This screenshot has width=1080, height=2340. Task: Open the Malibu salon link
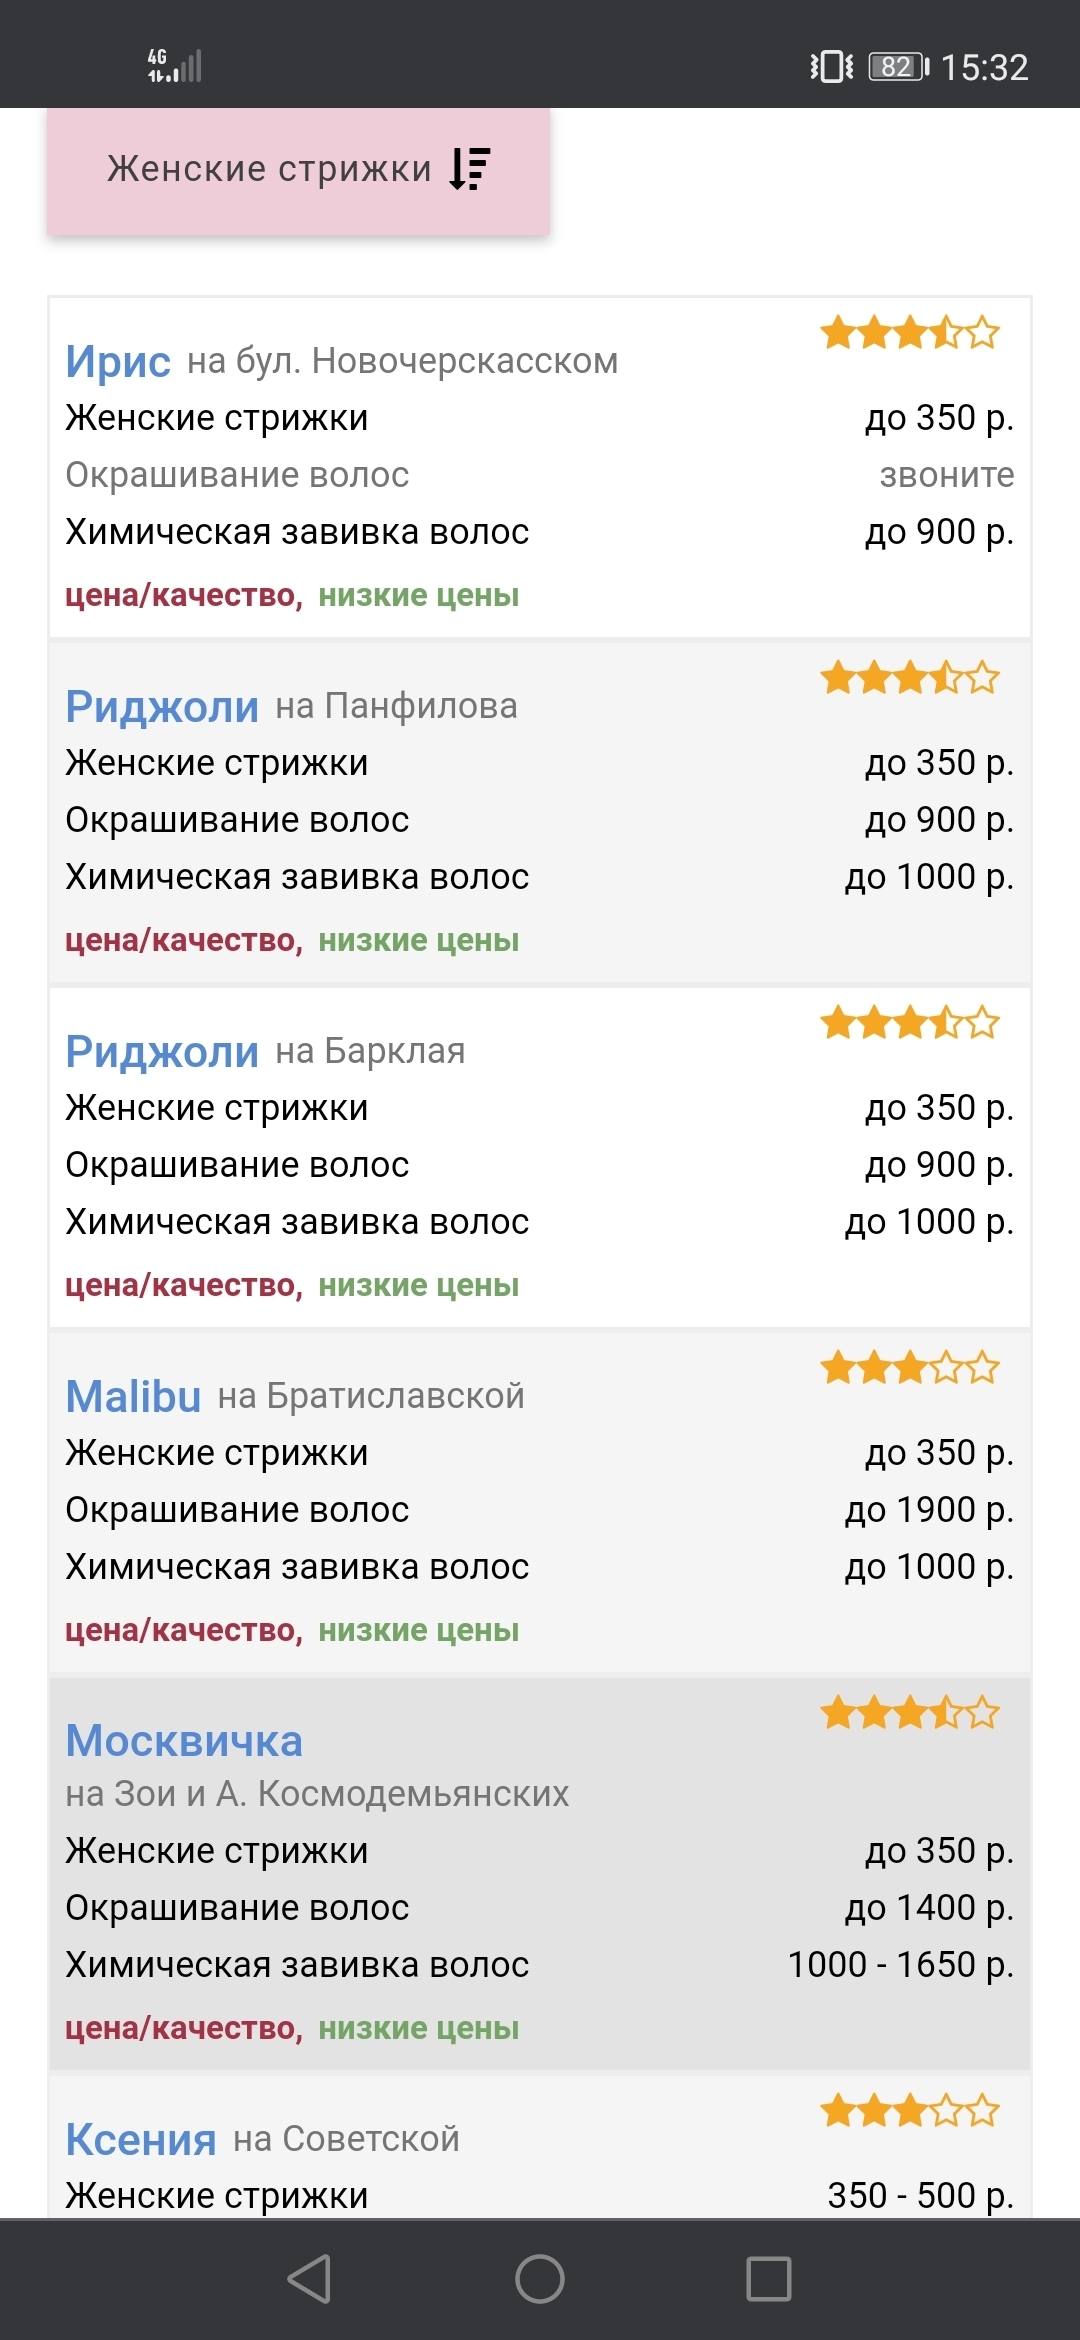pos(133,1396)
